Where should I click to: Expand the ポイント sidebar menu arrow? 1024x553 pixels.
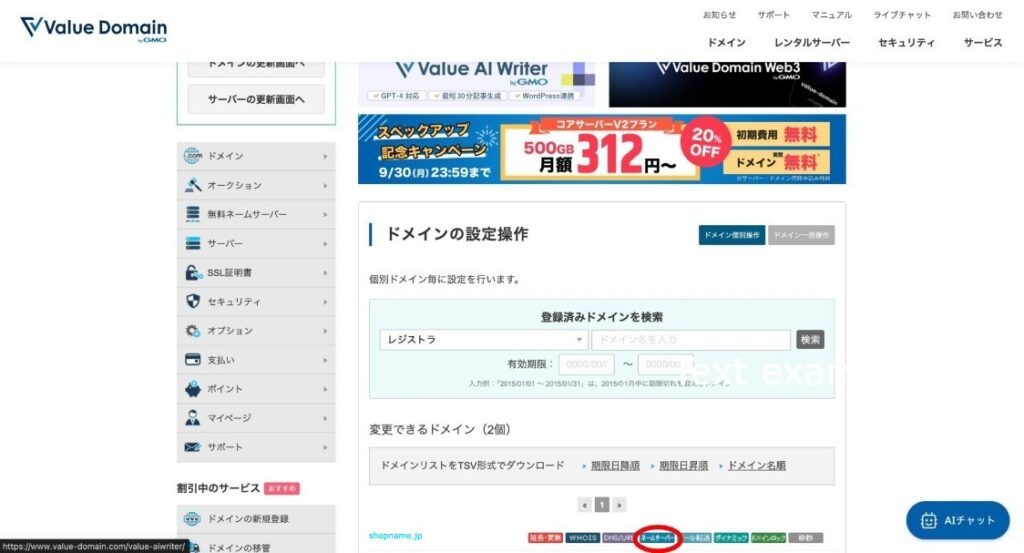[x=325, y=389]
